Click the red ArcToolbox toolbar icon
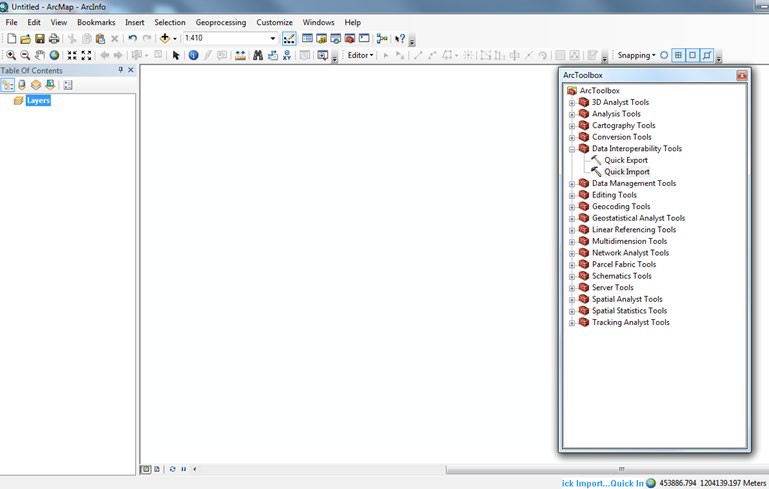The height and width of the screenshot is (489, 769). click(x=350, y=38)
